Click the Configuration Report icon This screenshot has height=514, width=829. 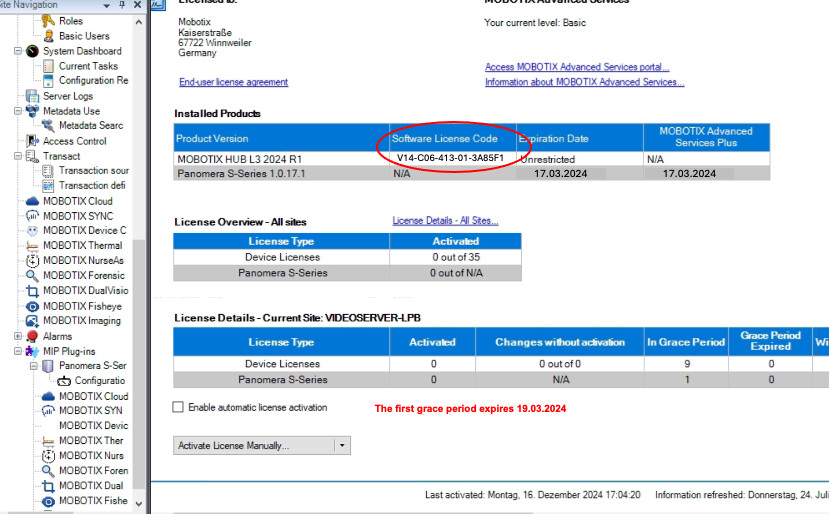[48, 80]
